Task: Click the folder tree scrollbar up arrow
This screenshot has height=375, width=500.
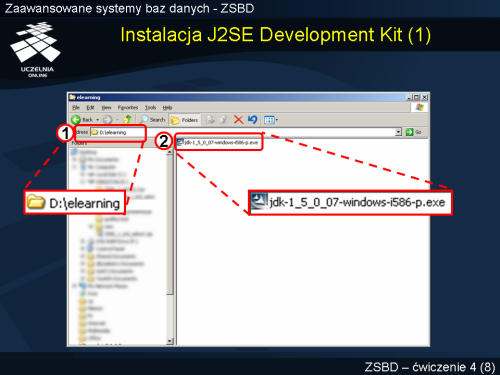Action: 170,152
